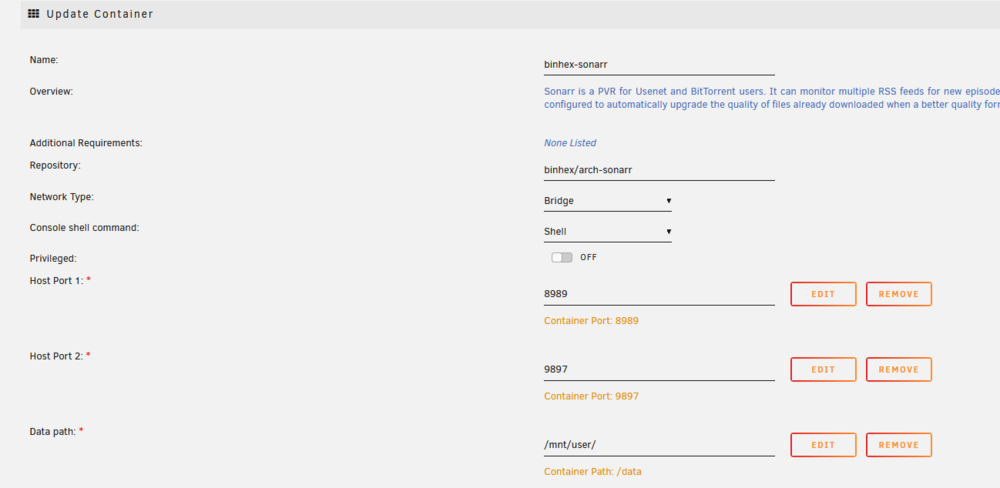
Task: Edit Host Port 1 mapping
Action: click(x=823, y=294)
